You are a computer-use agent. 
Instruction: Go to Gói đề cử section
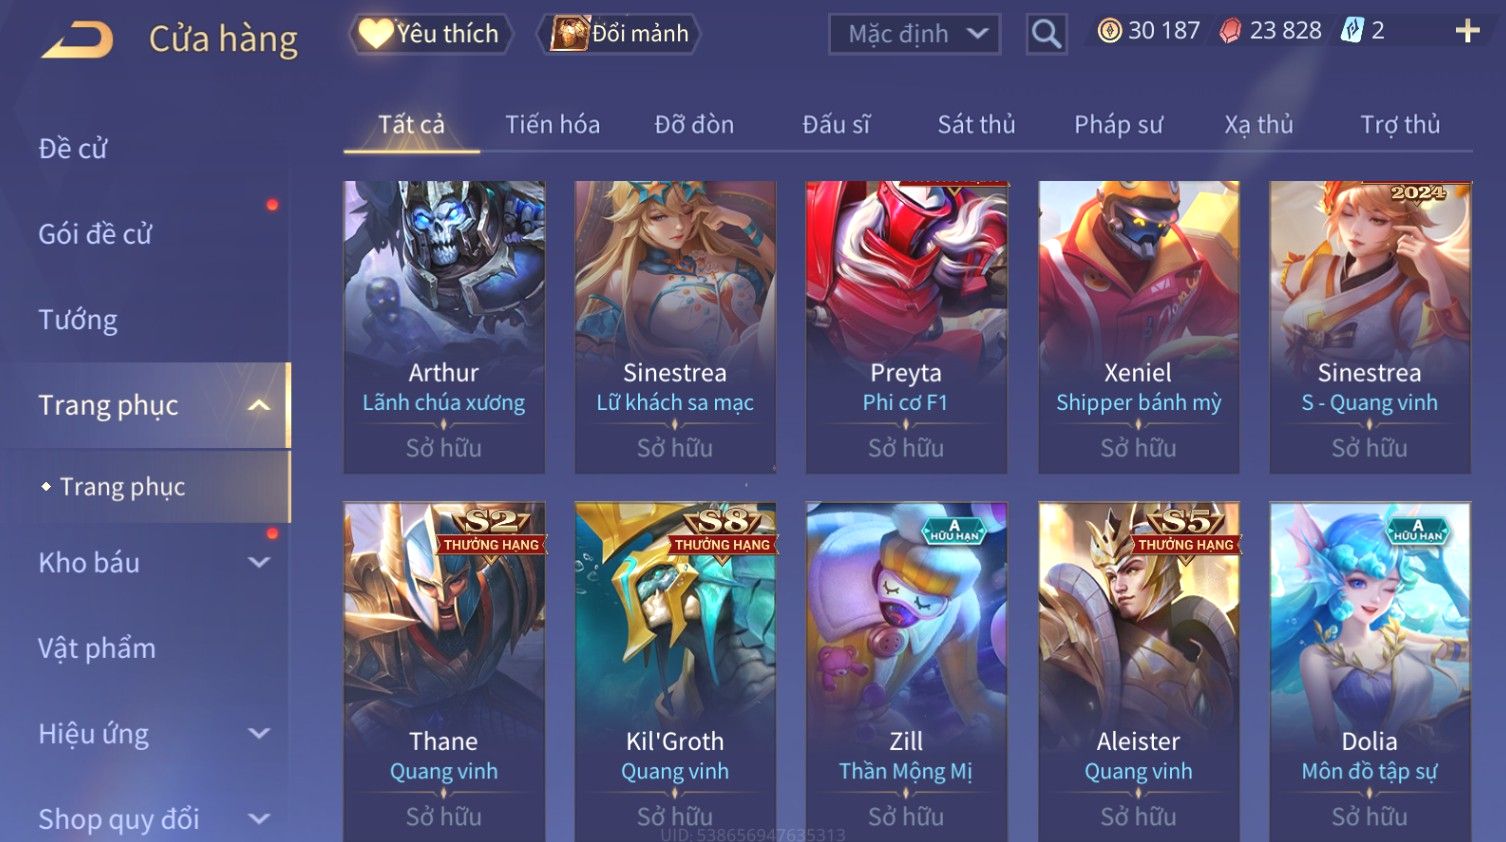click(95, 234)
